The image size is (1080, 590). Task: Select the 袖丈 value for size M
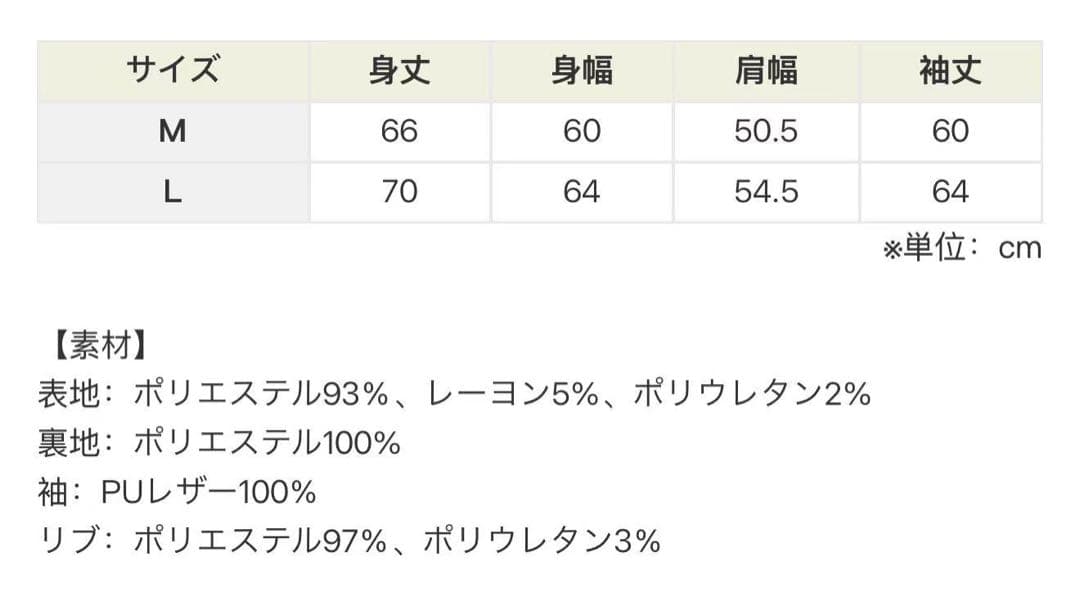[950, 131]
